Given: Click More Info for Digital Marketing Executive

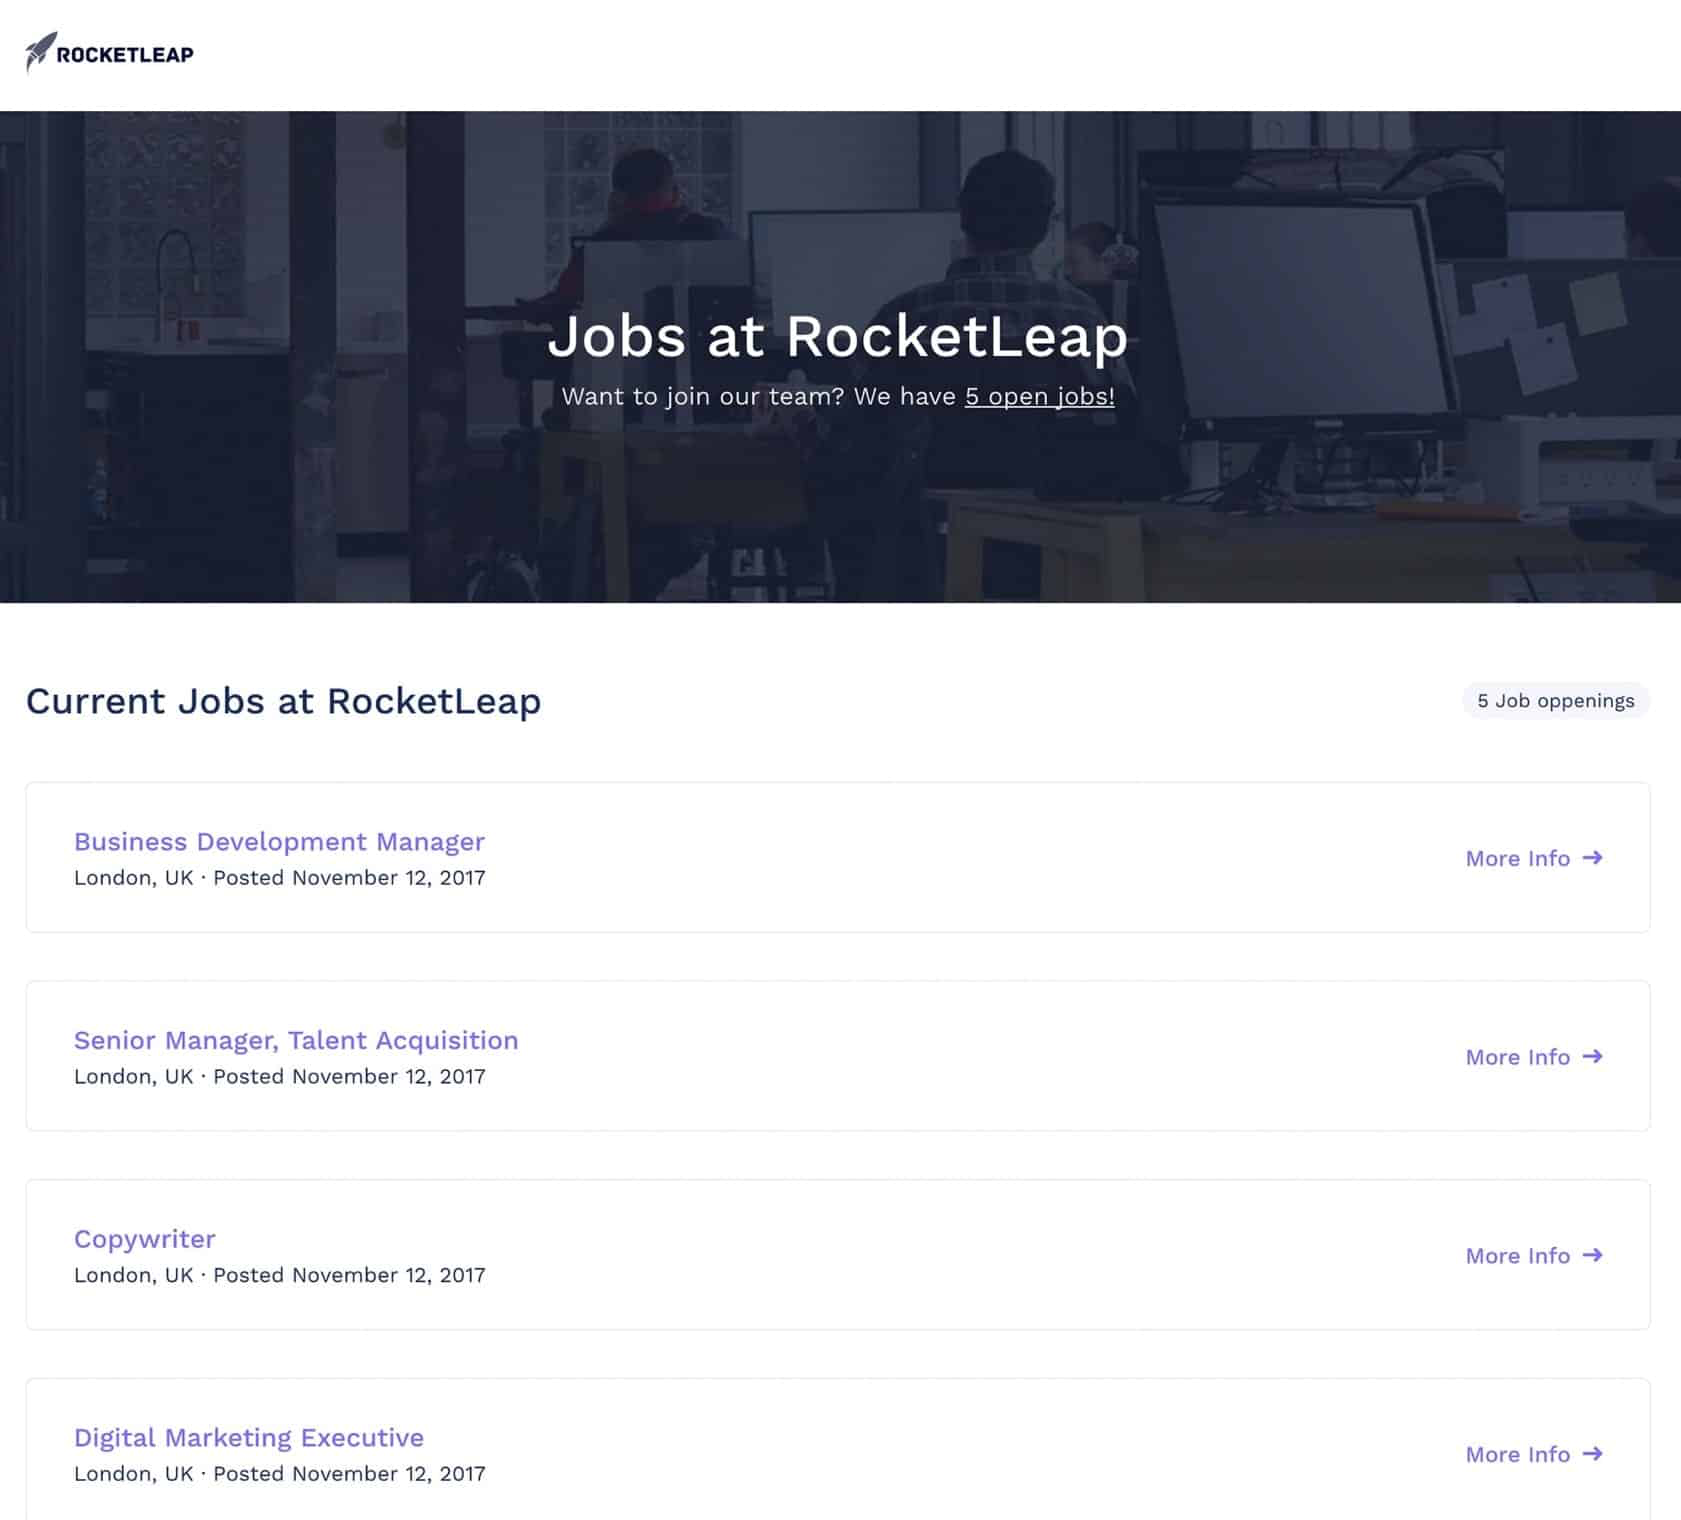Looking at the screenshot, I should (x=1534, y=1455).
